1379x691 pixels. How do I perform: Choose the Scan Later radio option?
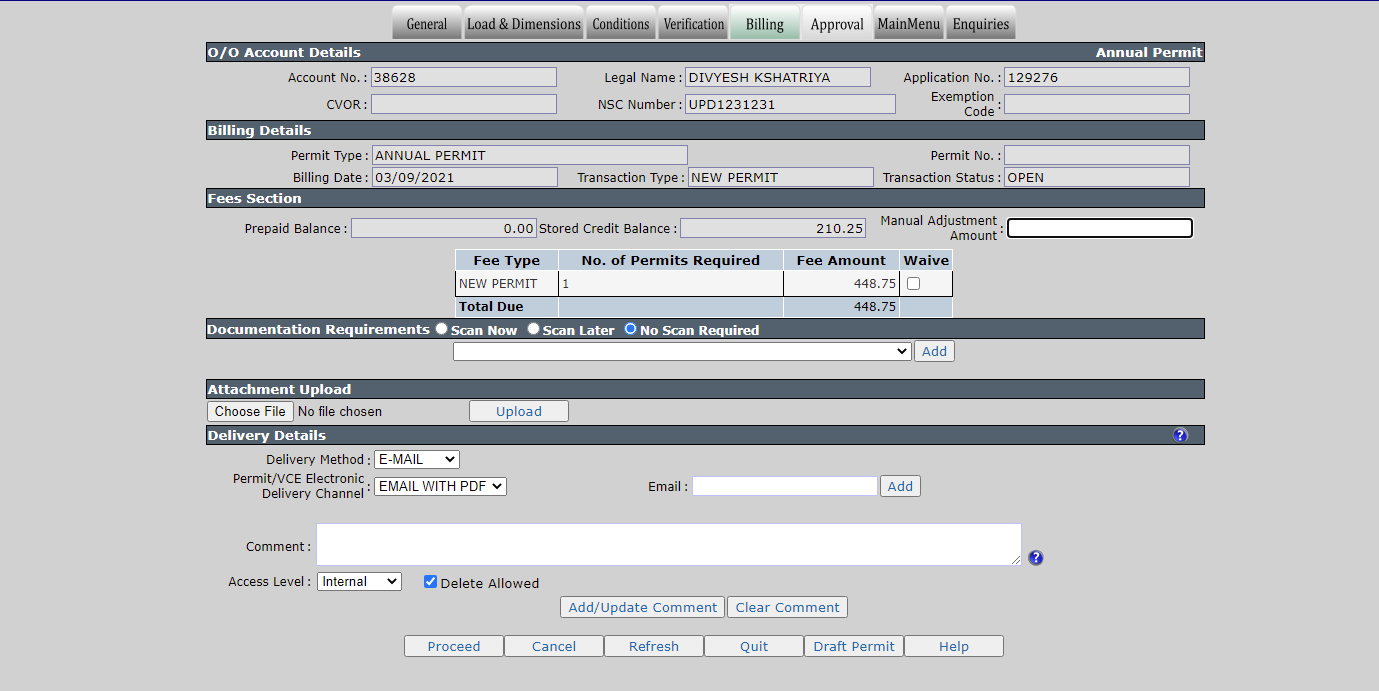coord(533,329)
